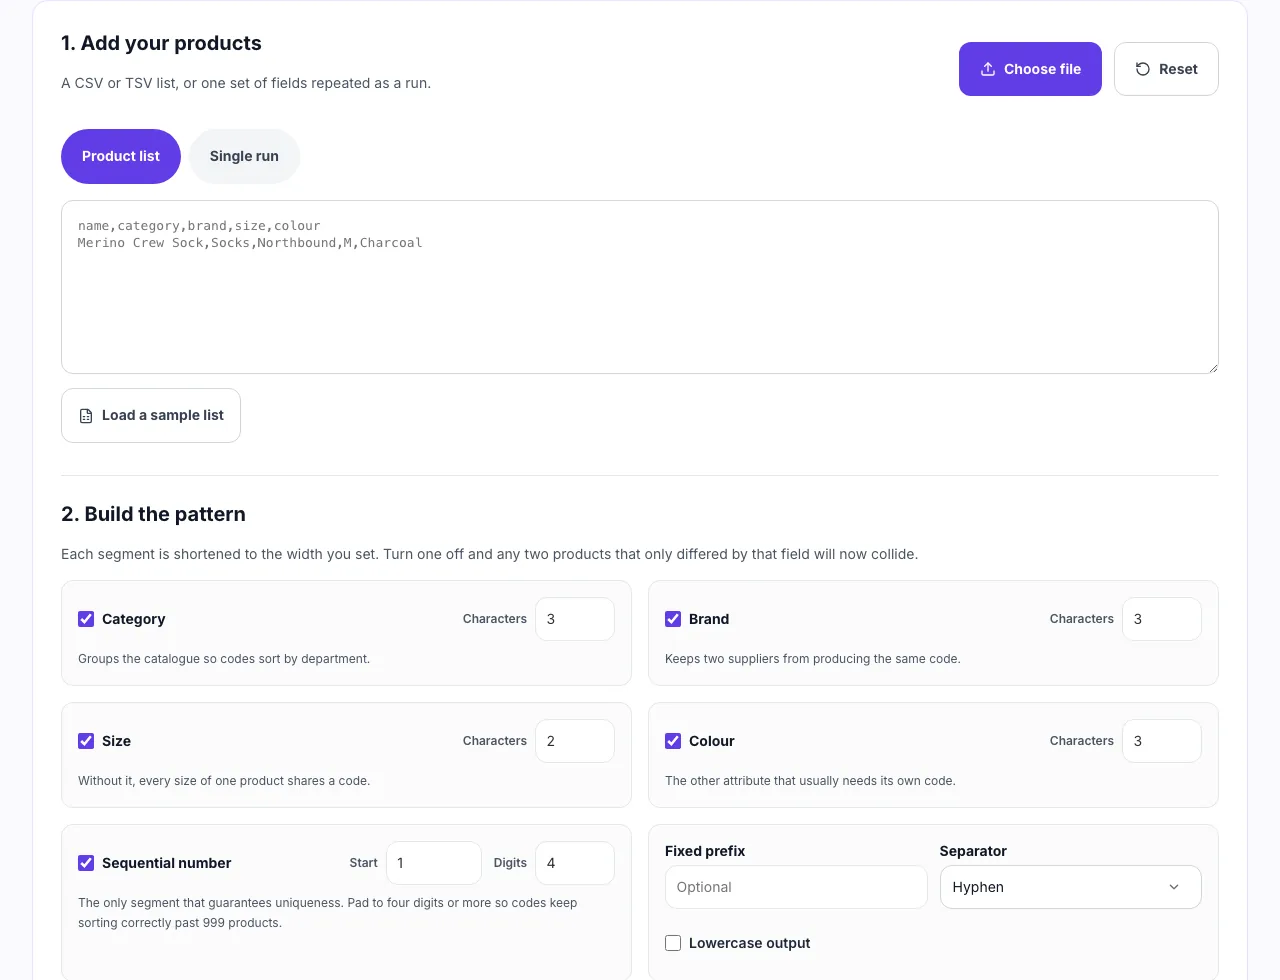Grab the textarea resize handle corner
The width and height of the screenshot is (1280, 980).
[1212, 367]
